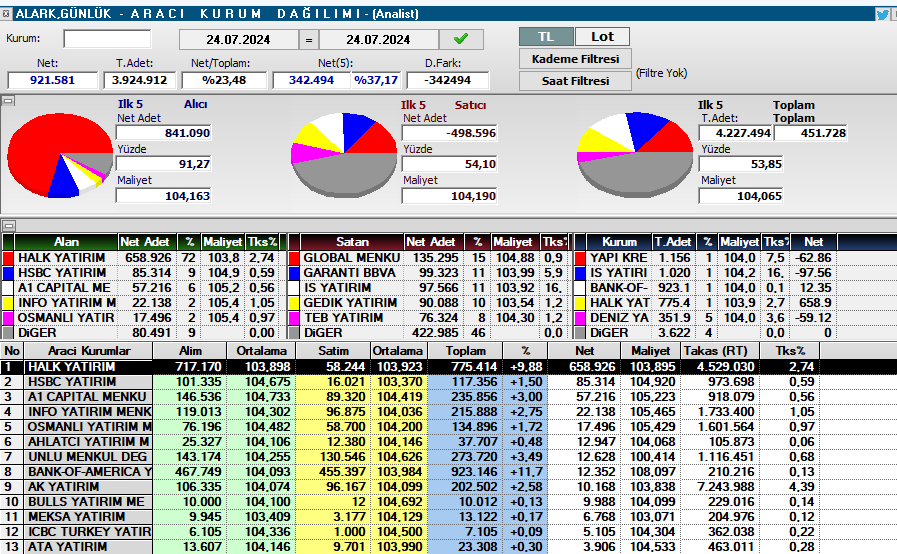Click blue swatch beside HSBC YATIRIM
Screen dimensions: 897x554
[x=7, y=273]
